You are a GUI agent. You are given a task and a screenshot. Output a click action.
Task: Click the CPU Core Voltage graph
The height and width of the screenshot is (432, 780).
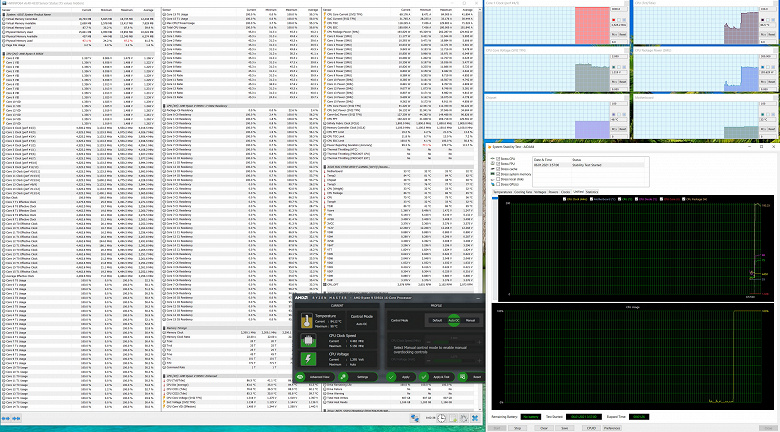pyautogui.click(x=548, y=72)
